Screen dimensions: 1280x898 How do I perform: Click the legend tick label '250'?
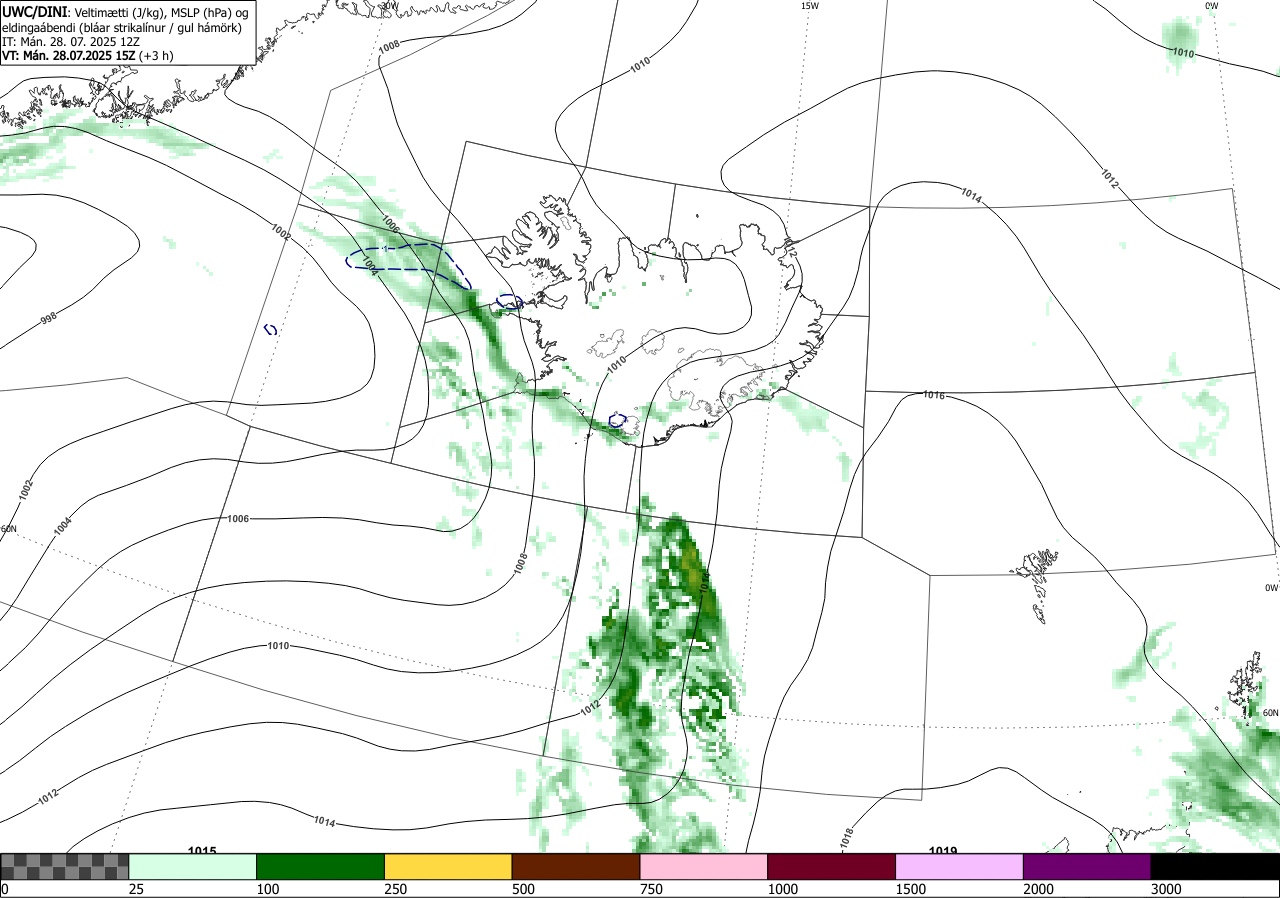coord(395,889)
